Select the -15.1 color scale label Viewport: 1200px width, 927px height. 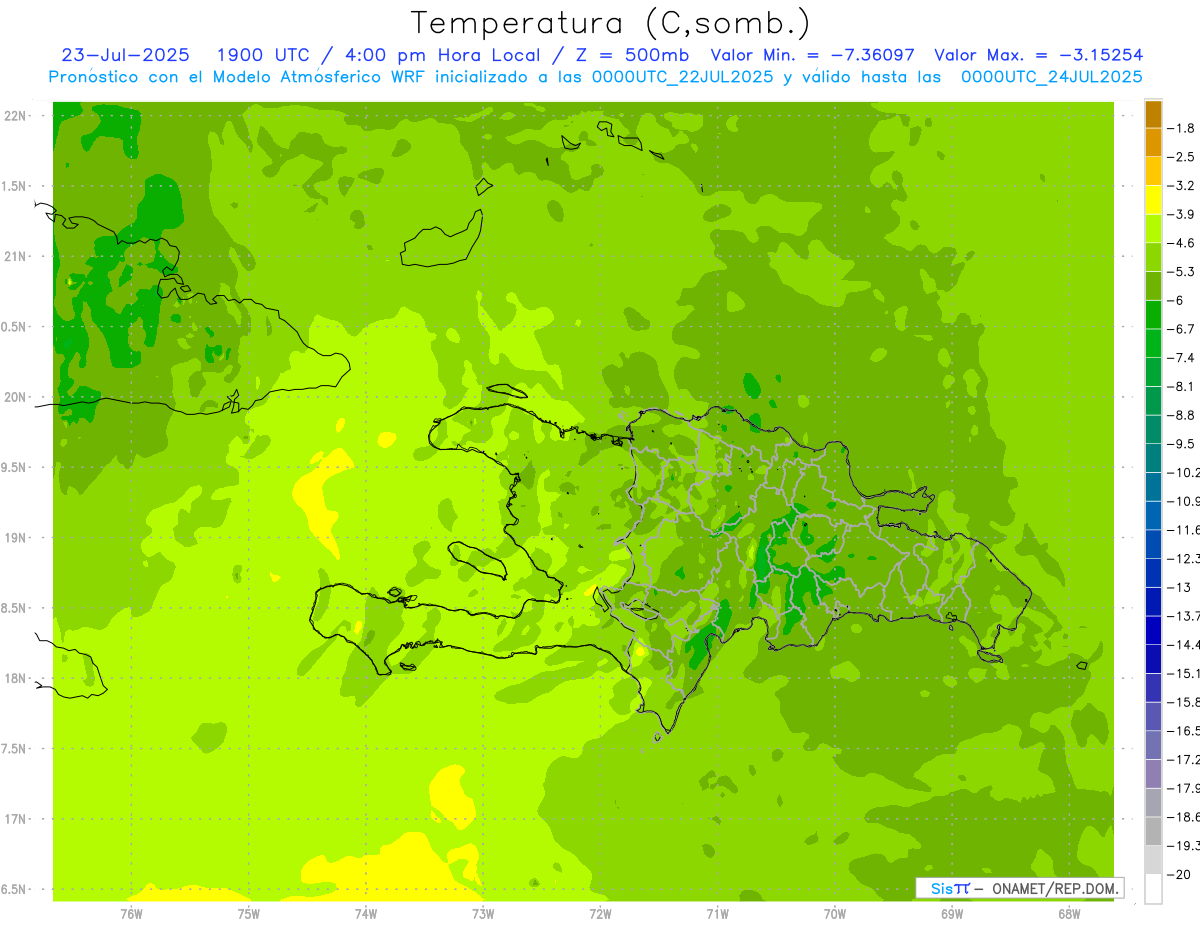click(x=1184, y=674)
